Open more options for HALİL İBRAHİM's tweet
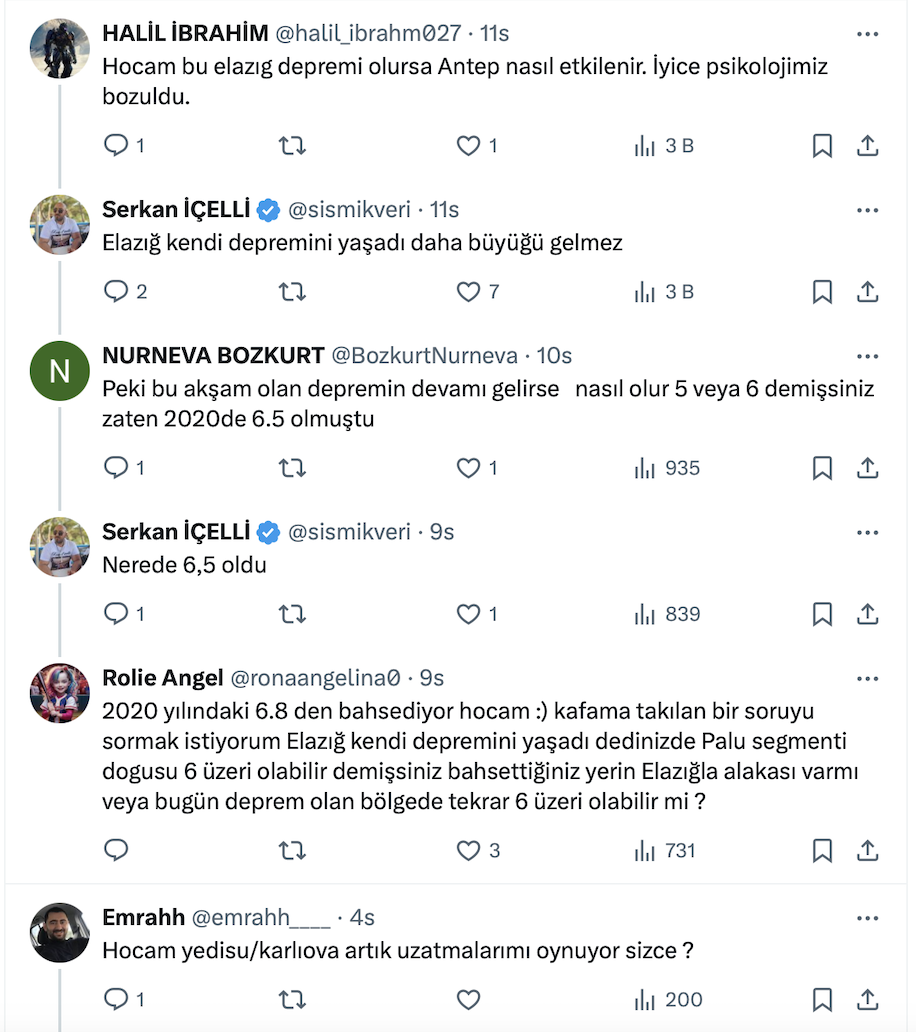The image size is (916, 1032). click(x=867, y=34)
